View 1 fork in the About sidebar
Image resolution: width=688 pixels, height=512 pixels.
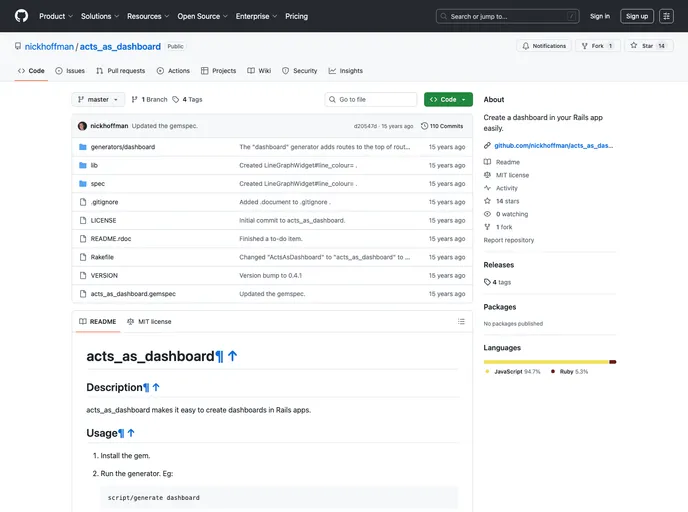point(504,227)
